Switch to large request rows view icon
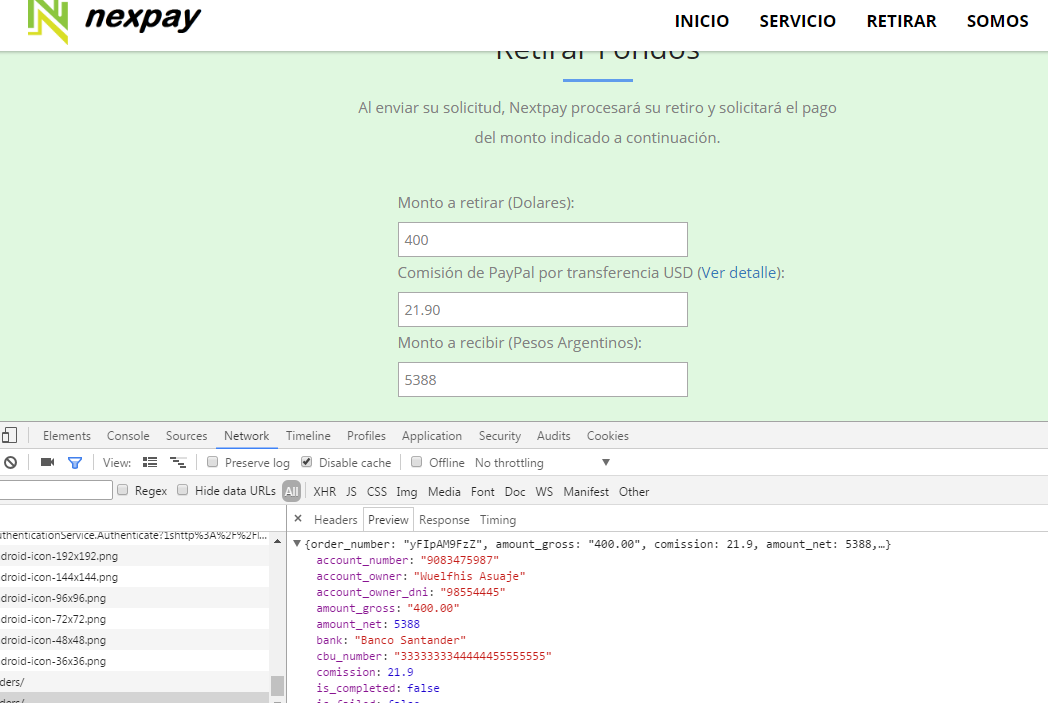 pyautogui.click(x=150, y=462)
